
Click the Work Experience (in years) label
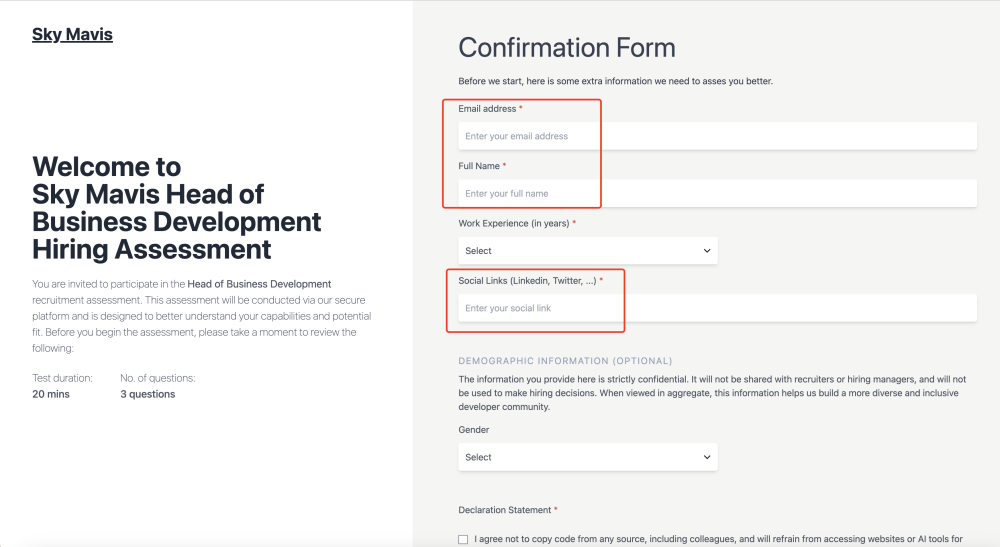click(513, 223)
